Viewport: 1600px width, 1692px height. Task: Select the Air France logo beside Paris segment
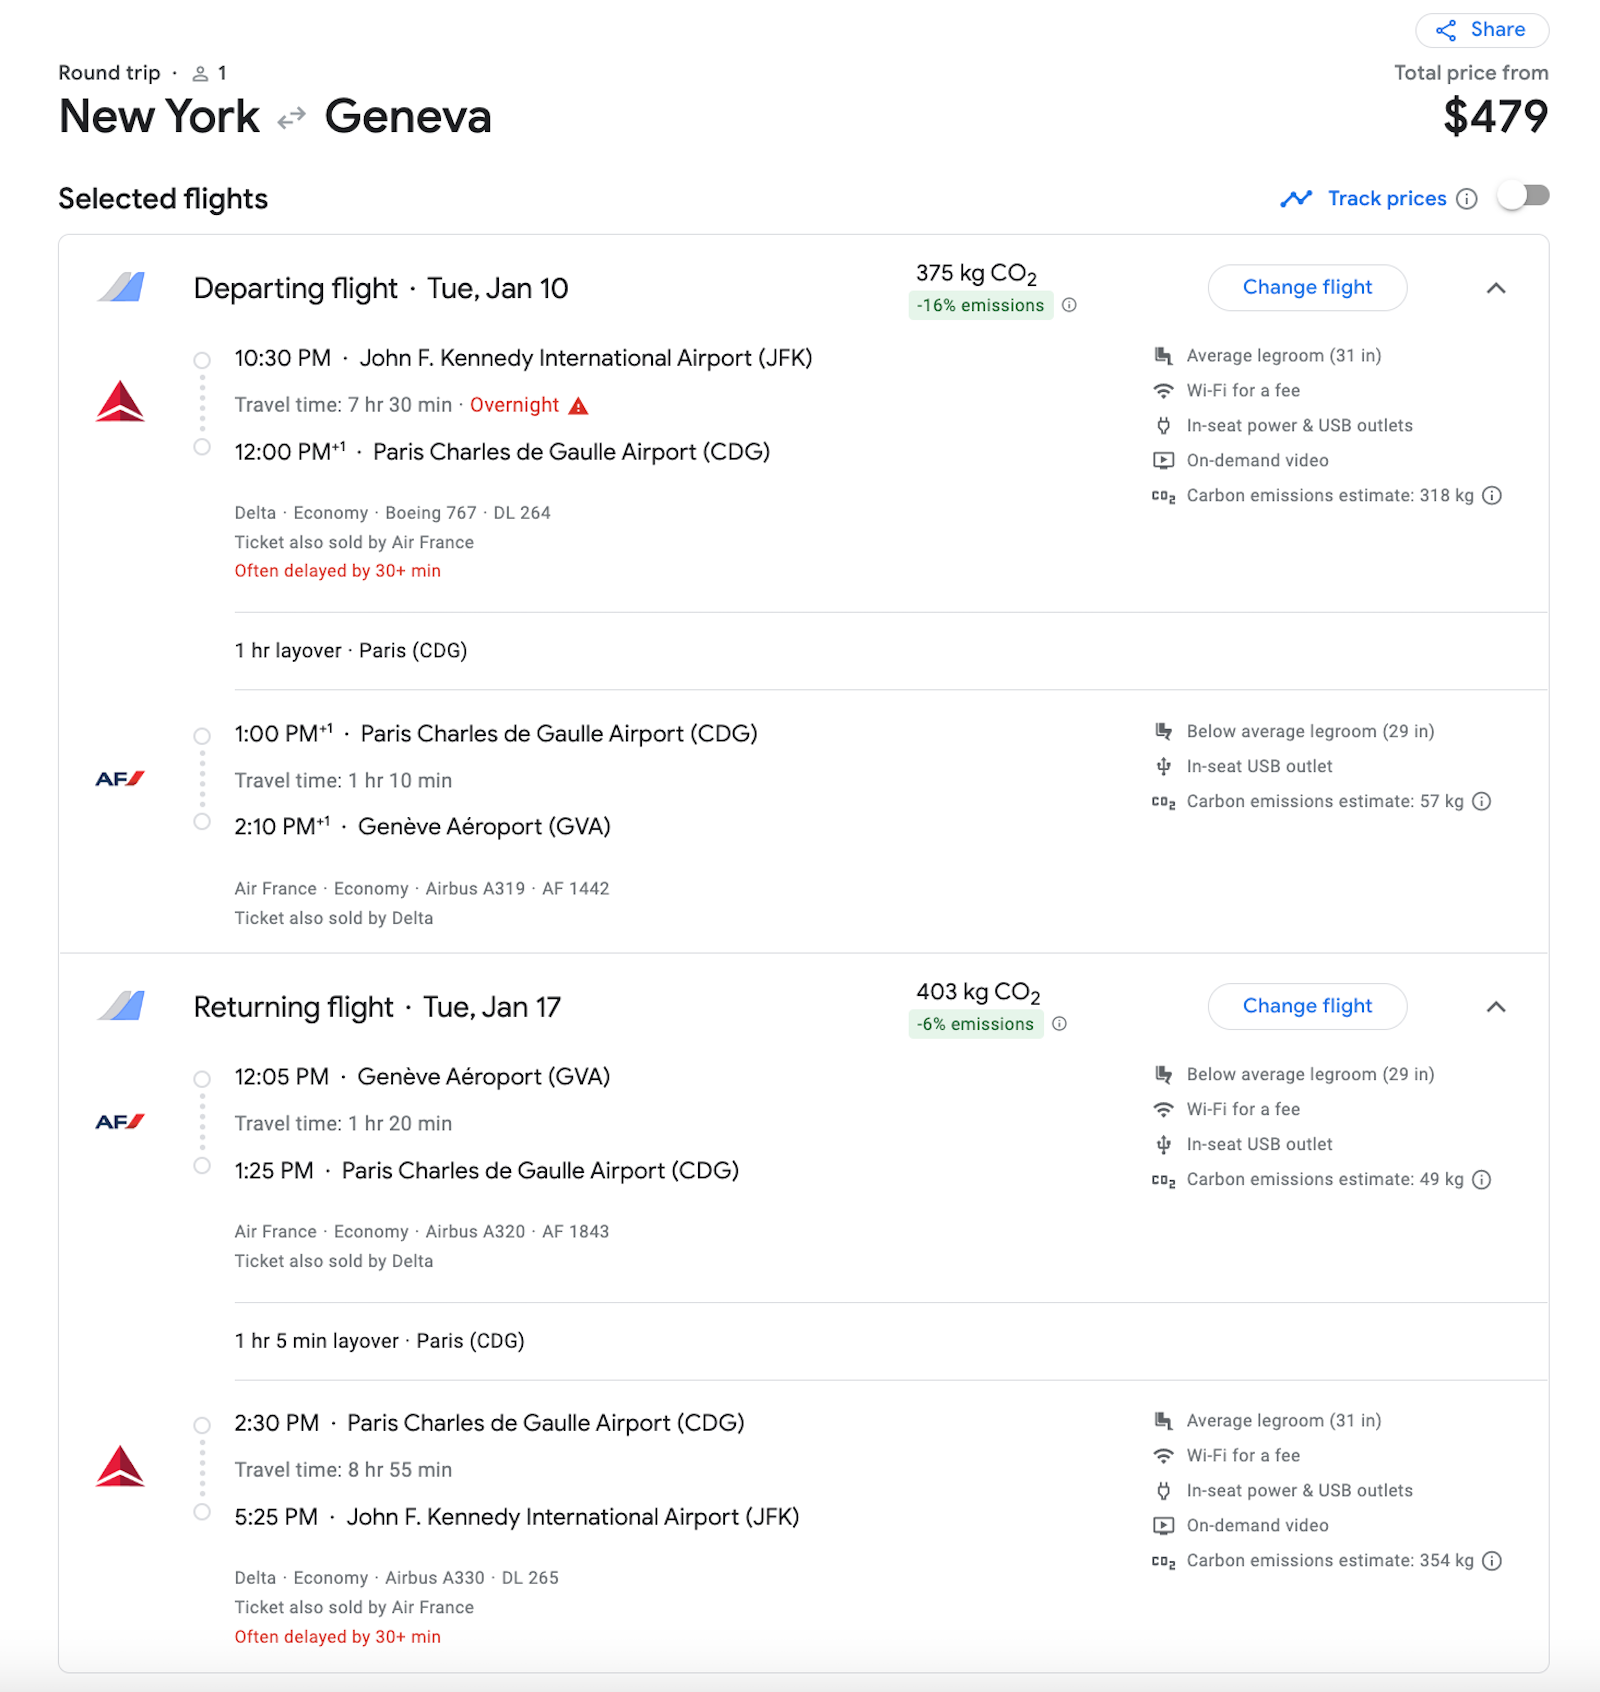[x=122, y=778]
